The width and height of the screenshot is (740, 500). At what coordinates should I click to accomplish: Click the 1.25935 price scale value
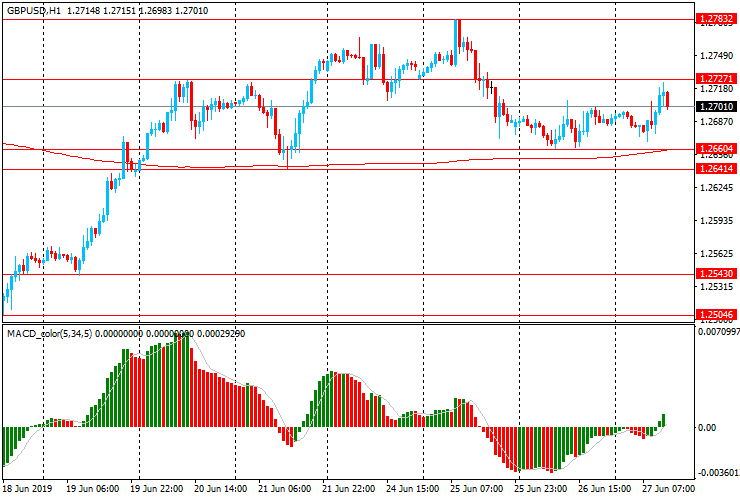point(717,220)
